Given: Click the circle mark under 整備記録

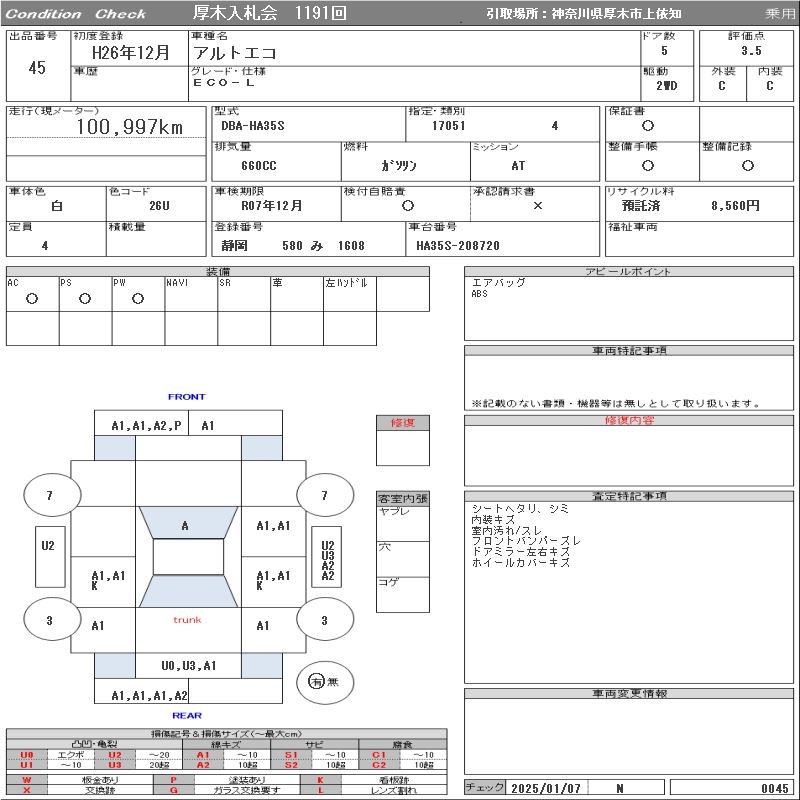Looking at the screenshot, I should (747, 165).
